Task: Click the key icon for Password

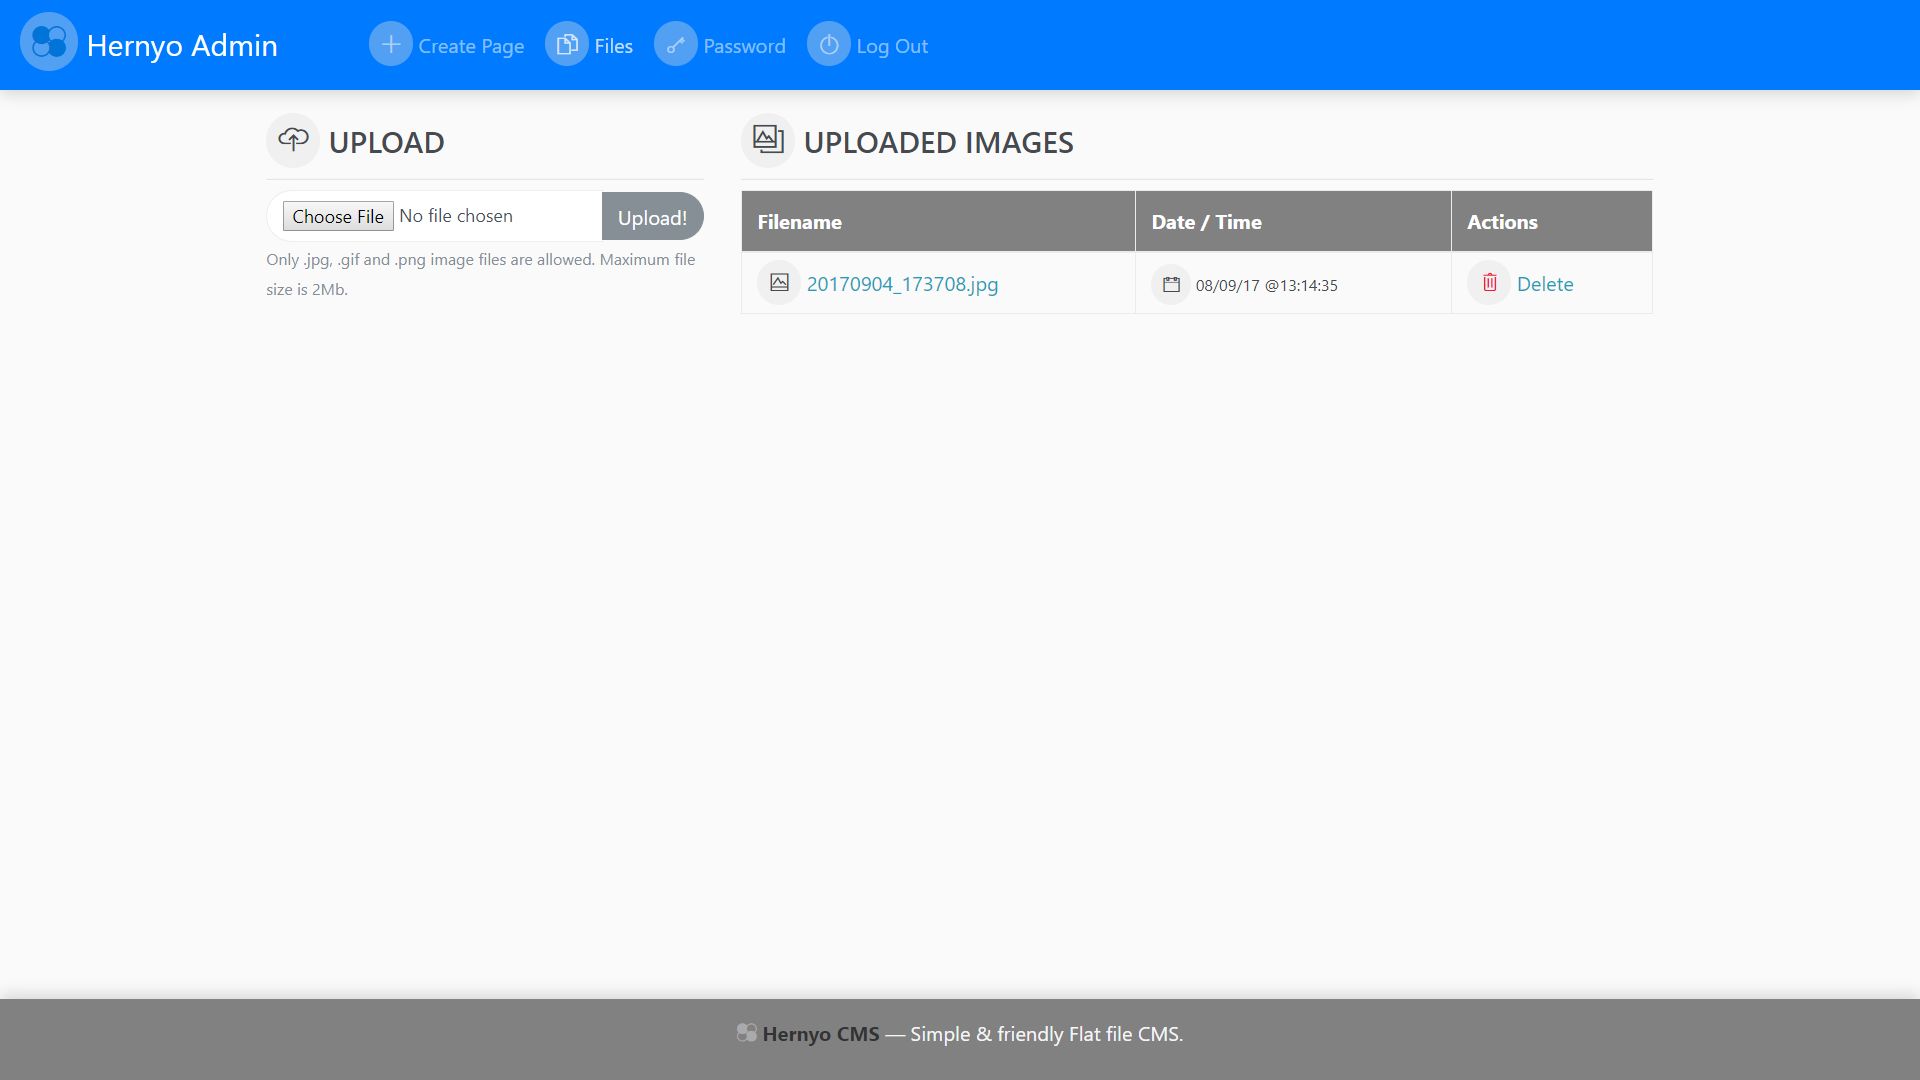Action: (x=676, y=45)
